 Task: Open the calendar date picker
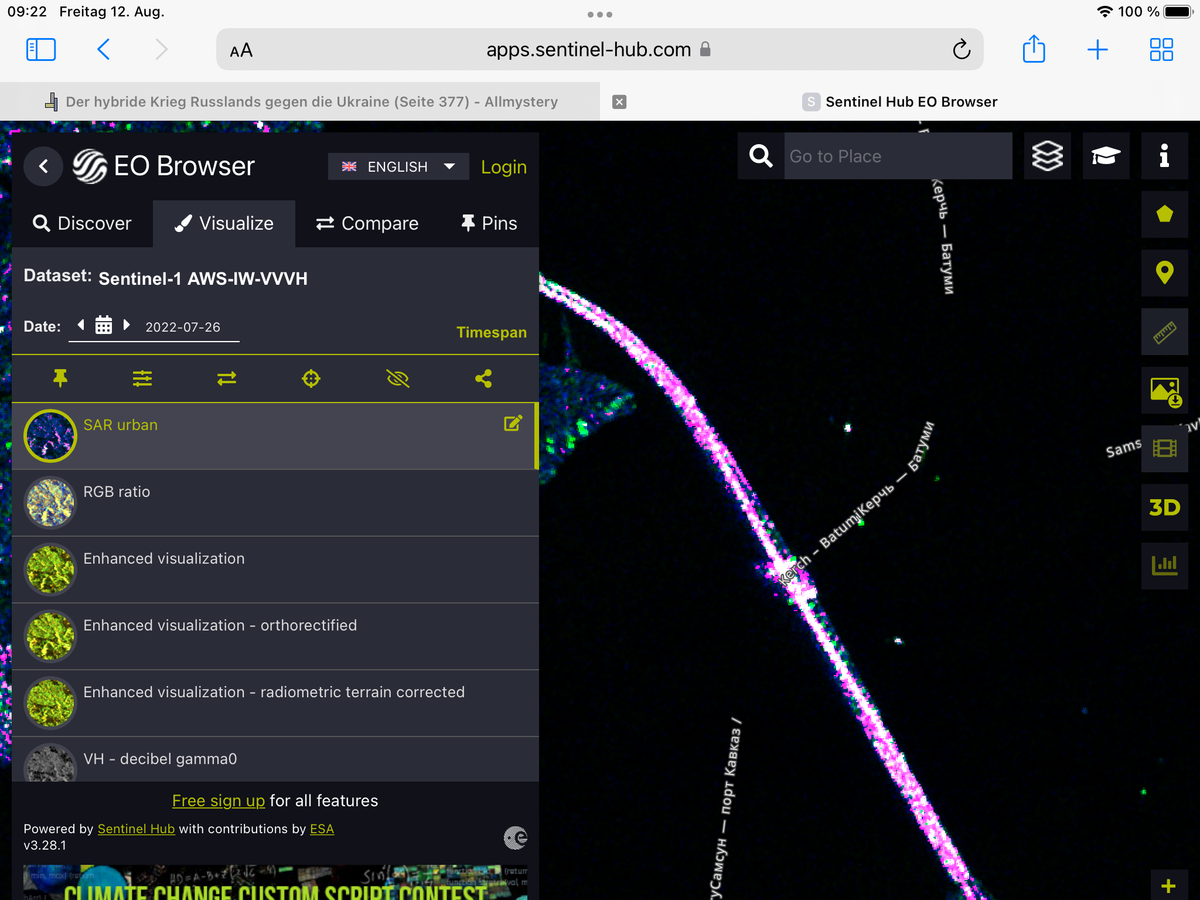(103, 325)
